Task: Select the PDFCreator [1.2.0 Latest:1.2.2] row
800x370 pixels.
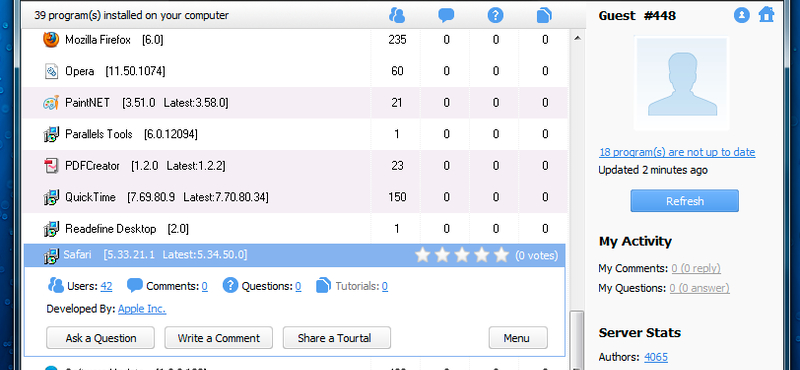Action: [295, 166]
